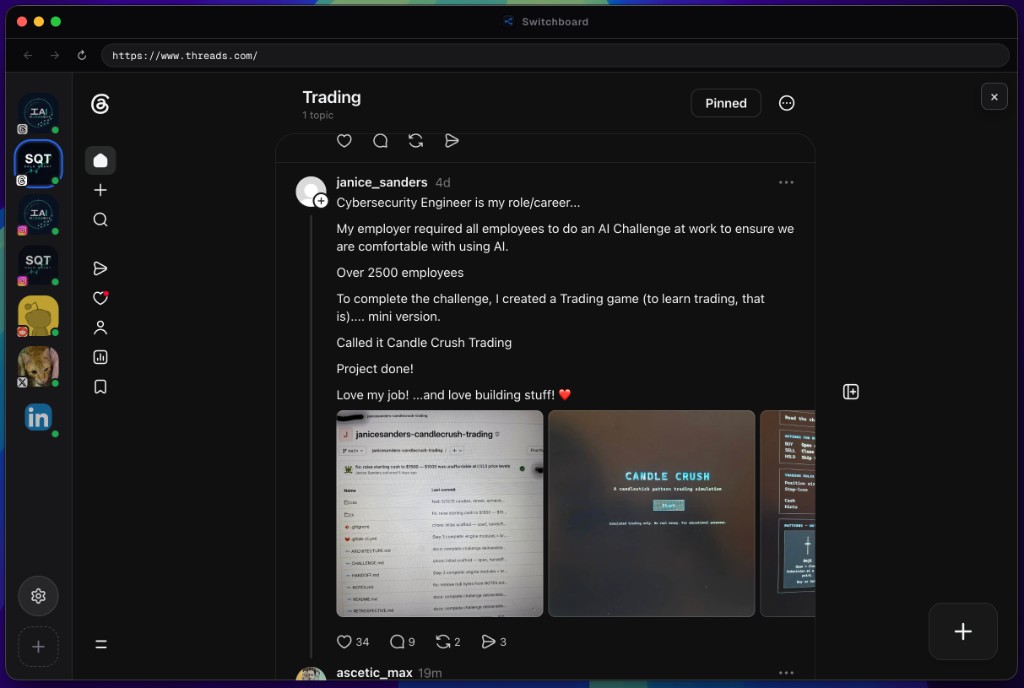Open the CANDLE CRUSH title screen image

click(651, 513)
